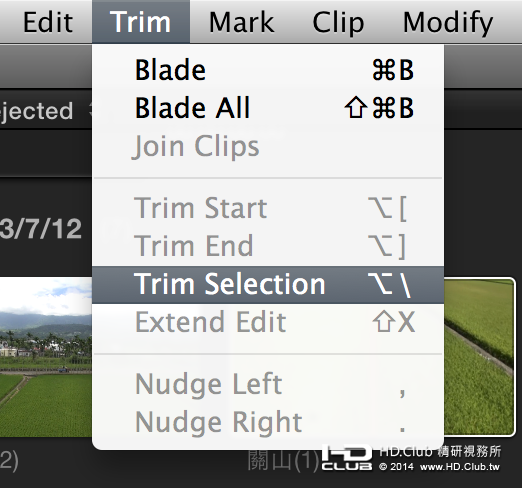522x488 pixels.
Task: Open the Mark menu
Action: click(x=241, y=22)
